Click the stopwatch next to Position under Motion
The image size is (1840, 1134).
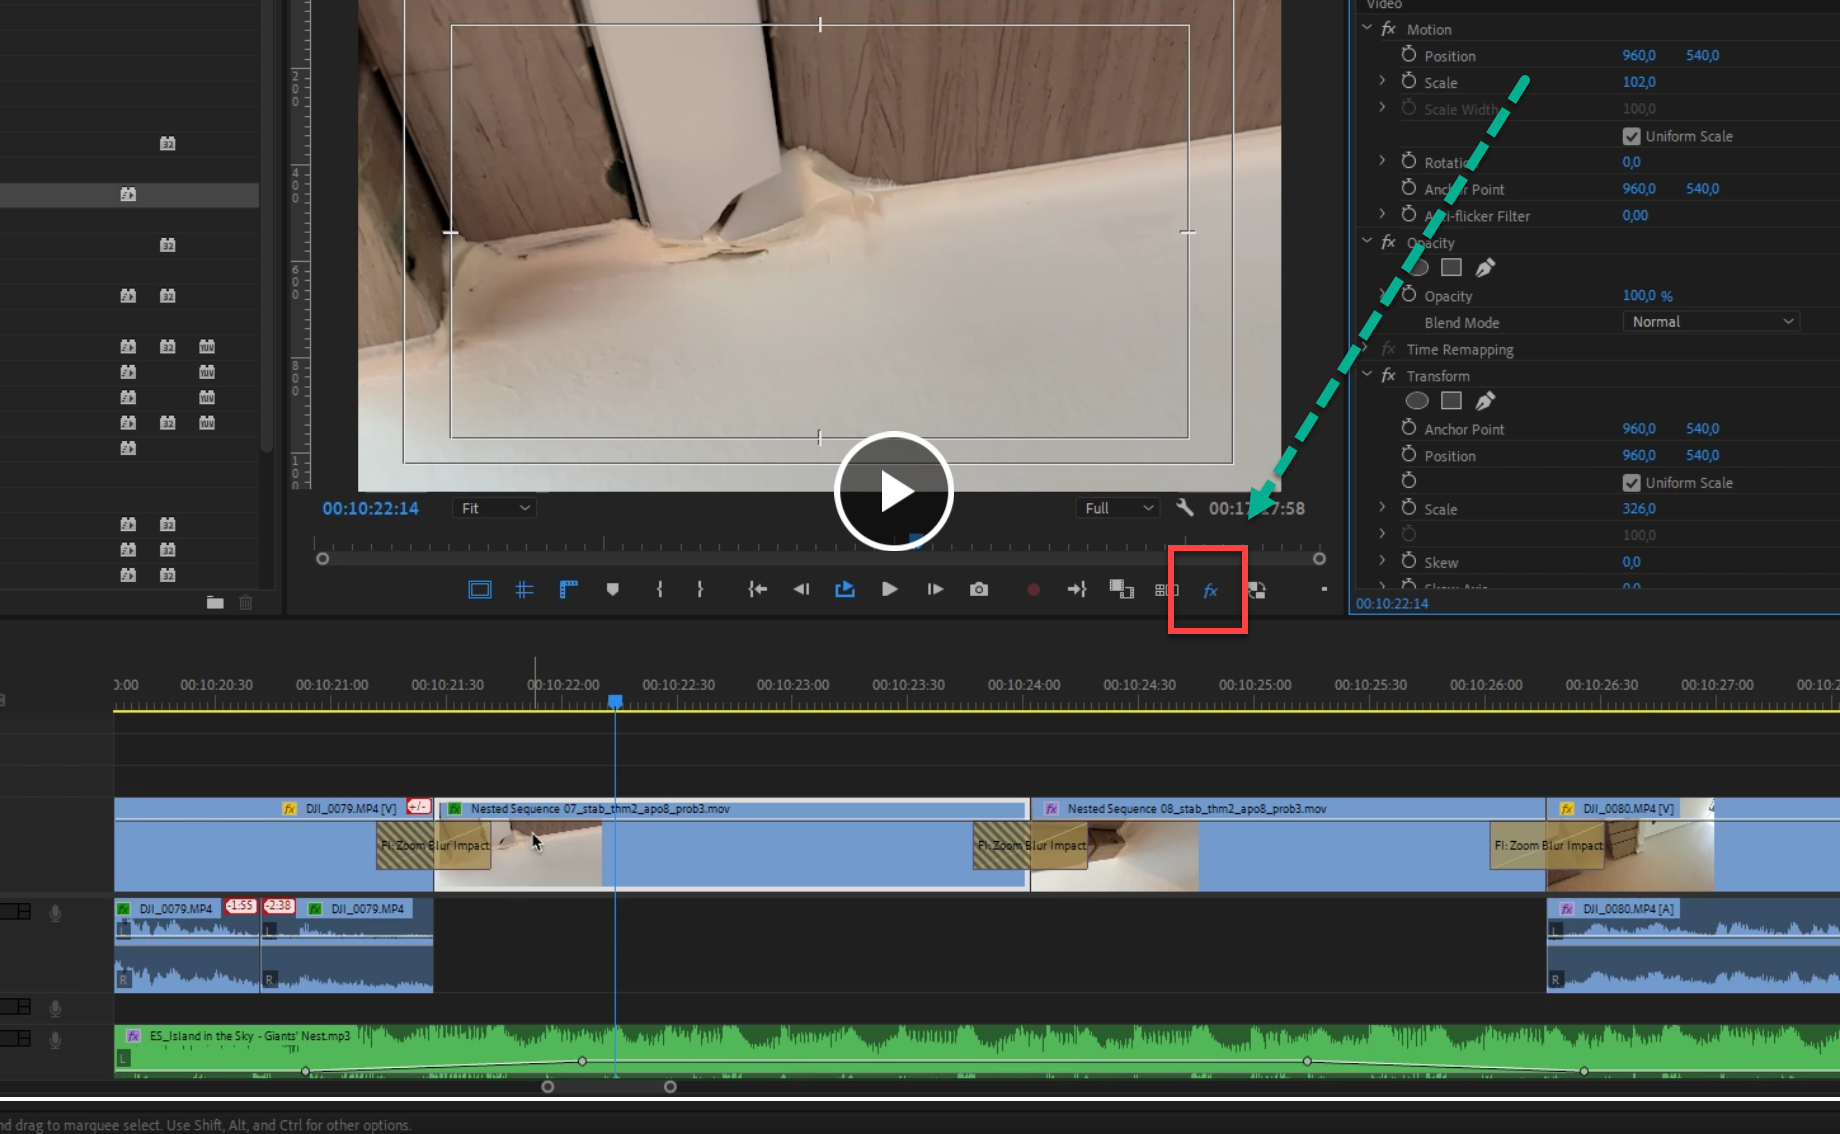(1409, 55)
